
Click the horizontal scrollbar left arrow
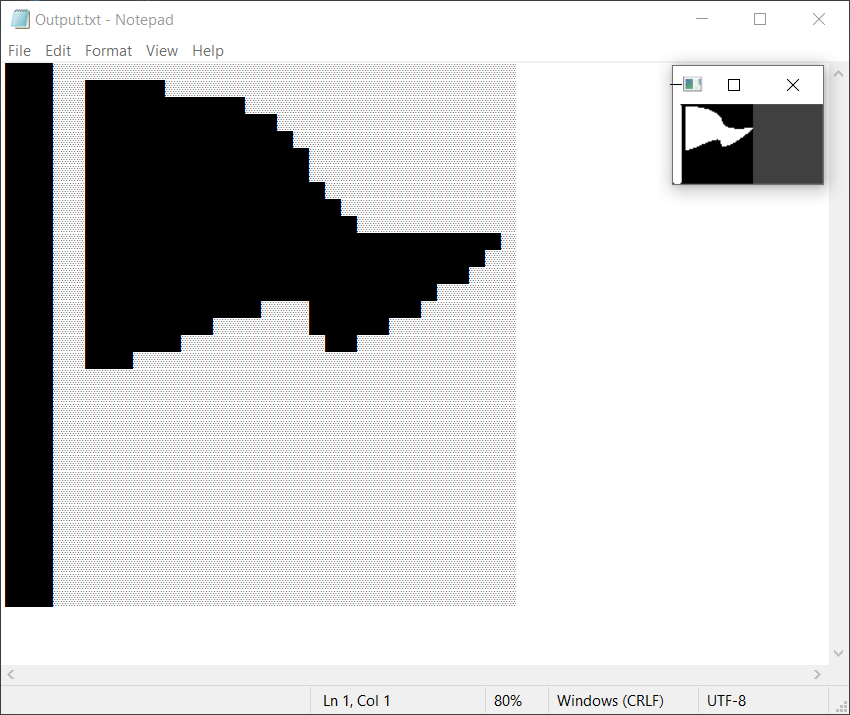pos(11,674)
